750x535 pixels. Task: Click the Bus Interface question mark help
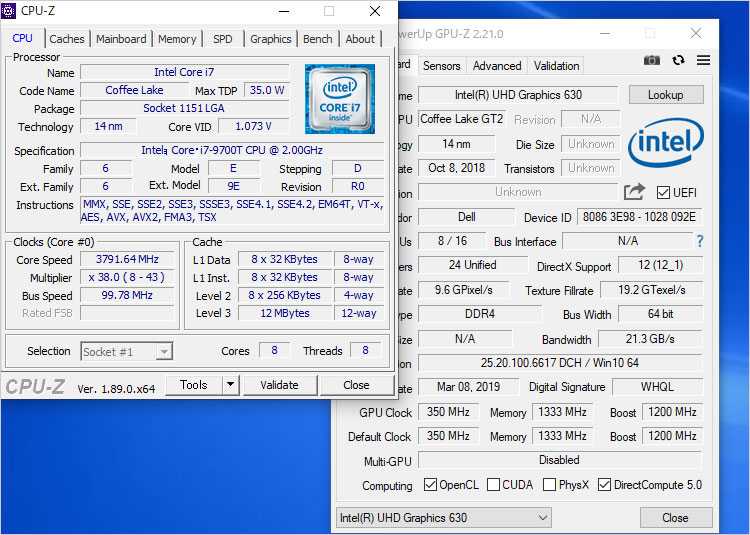700,241
